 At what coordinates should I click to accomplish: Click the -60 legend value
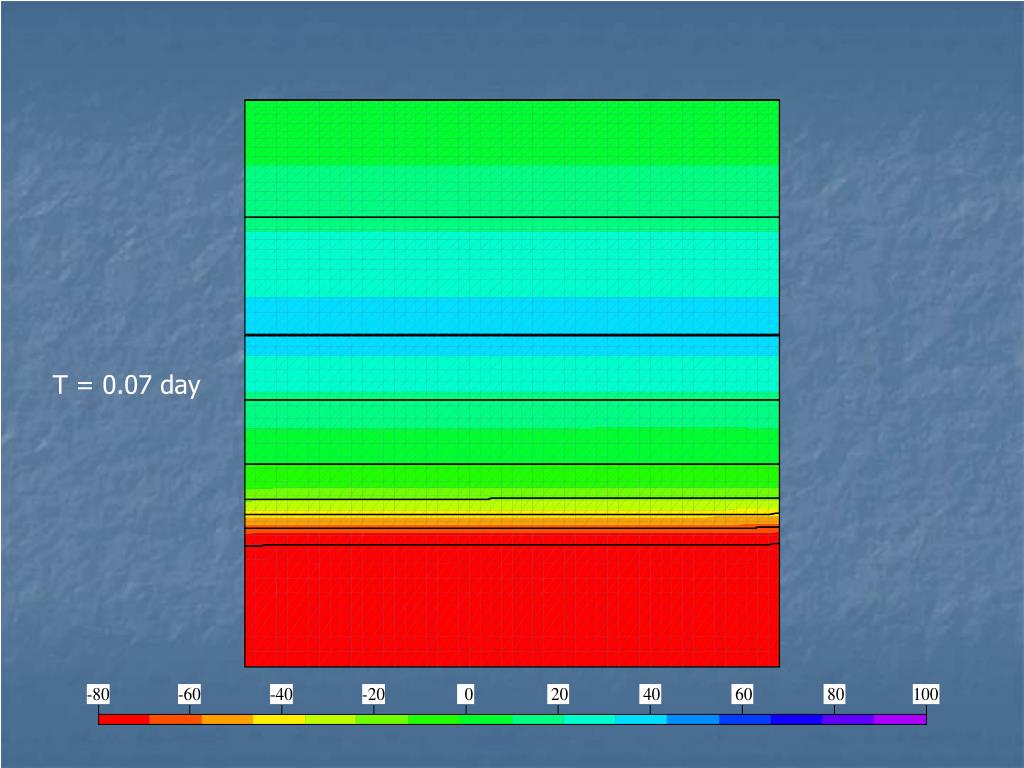pos(189,694)
